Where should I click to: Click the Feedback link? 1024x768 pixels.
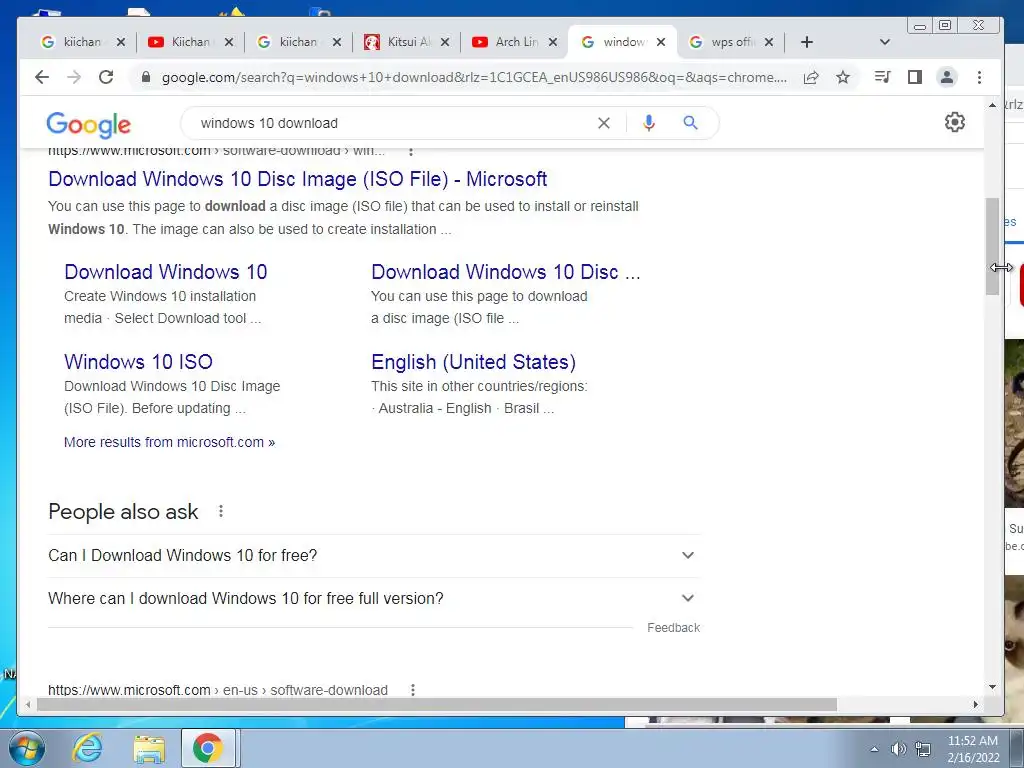pyautogui.click(x=673, y=628)
